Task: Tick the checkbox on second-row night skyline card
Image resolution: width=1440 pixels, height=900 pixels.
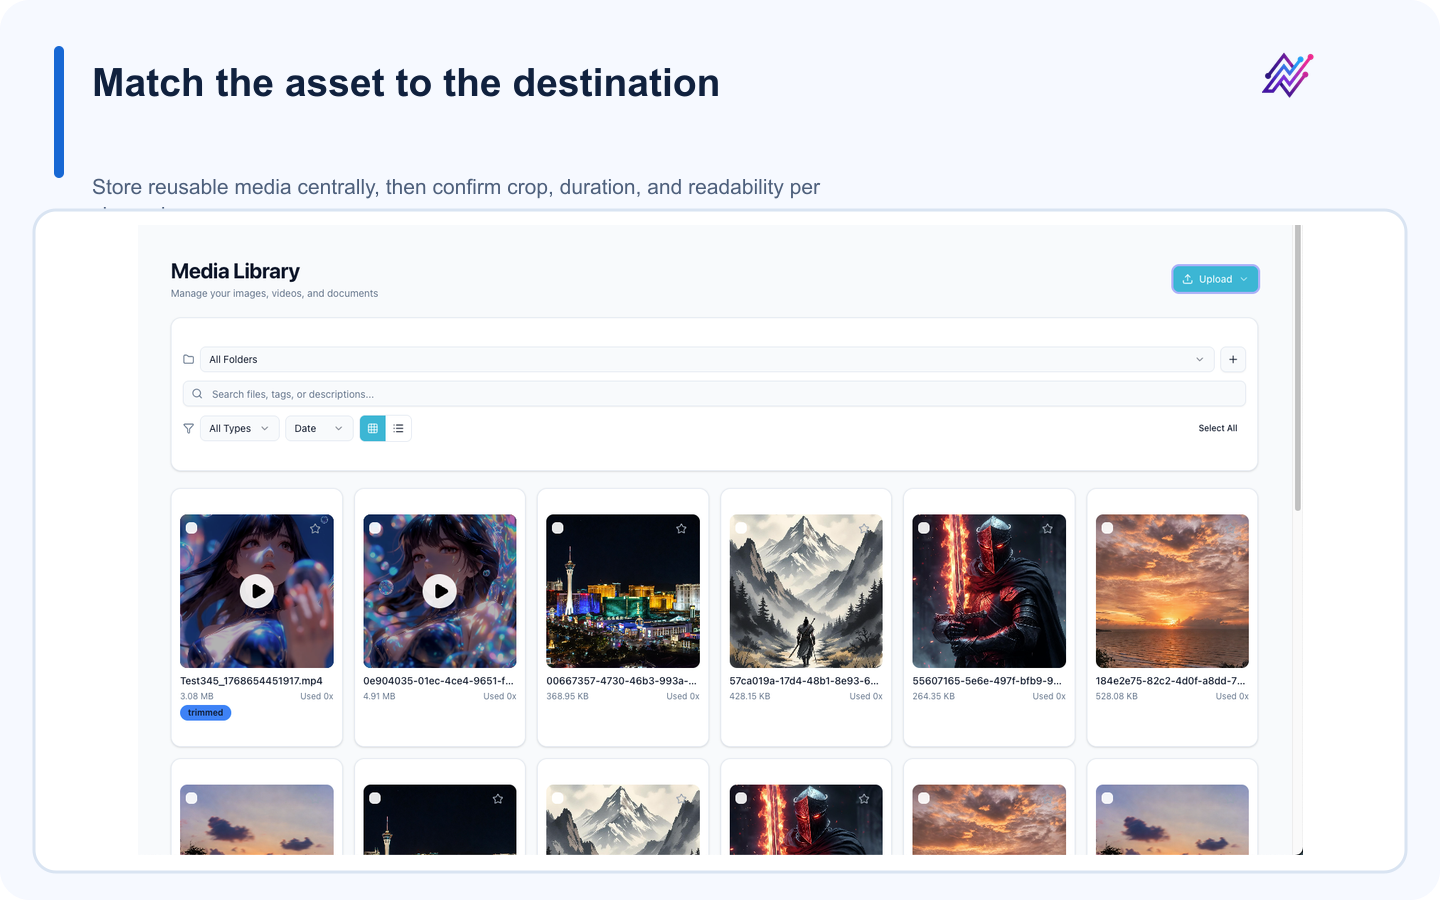Action: pos(375,798)
